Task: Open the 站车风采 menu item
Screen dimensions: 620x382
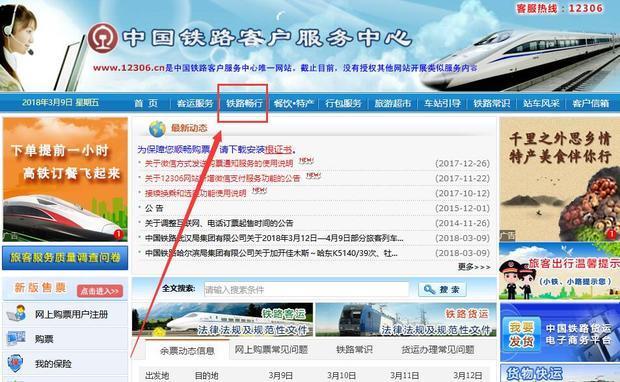Action: [x=541, y=104]
